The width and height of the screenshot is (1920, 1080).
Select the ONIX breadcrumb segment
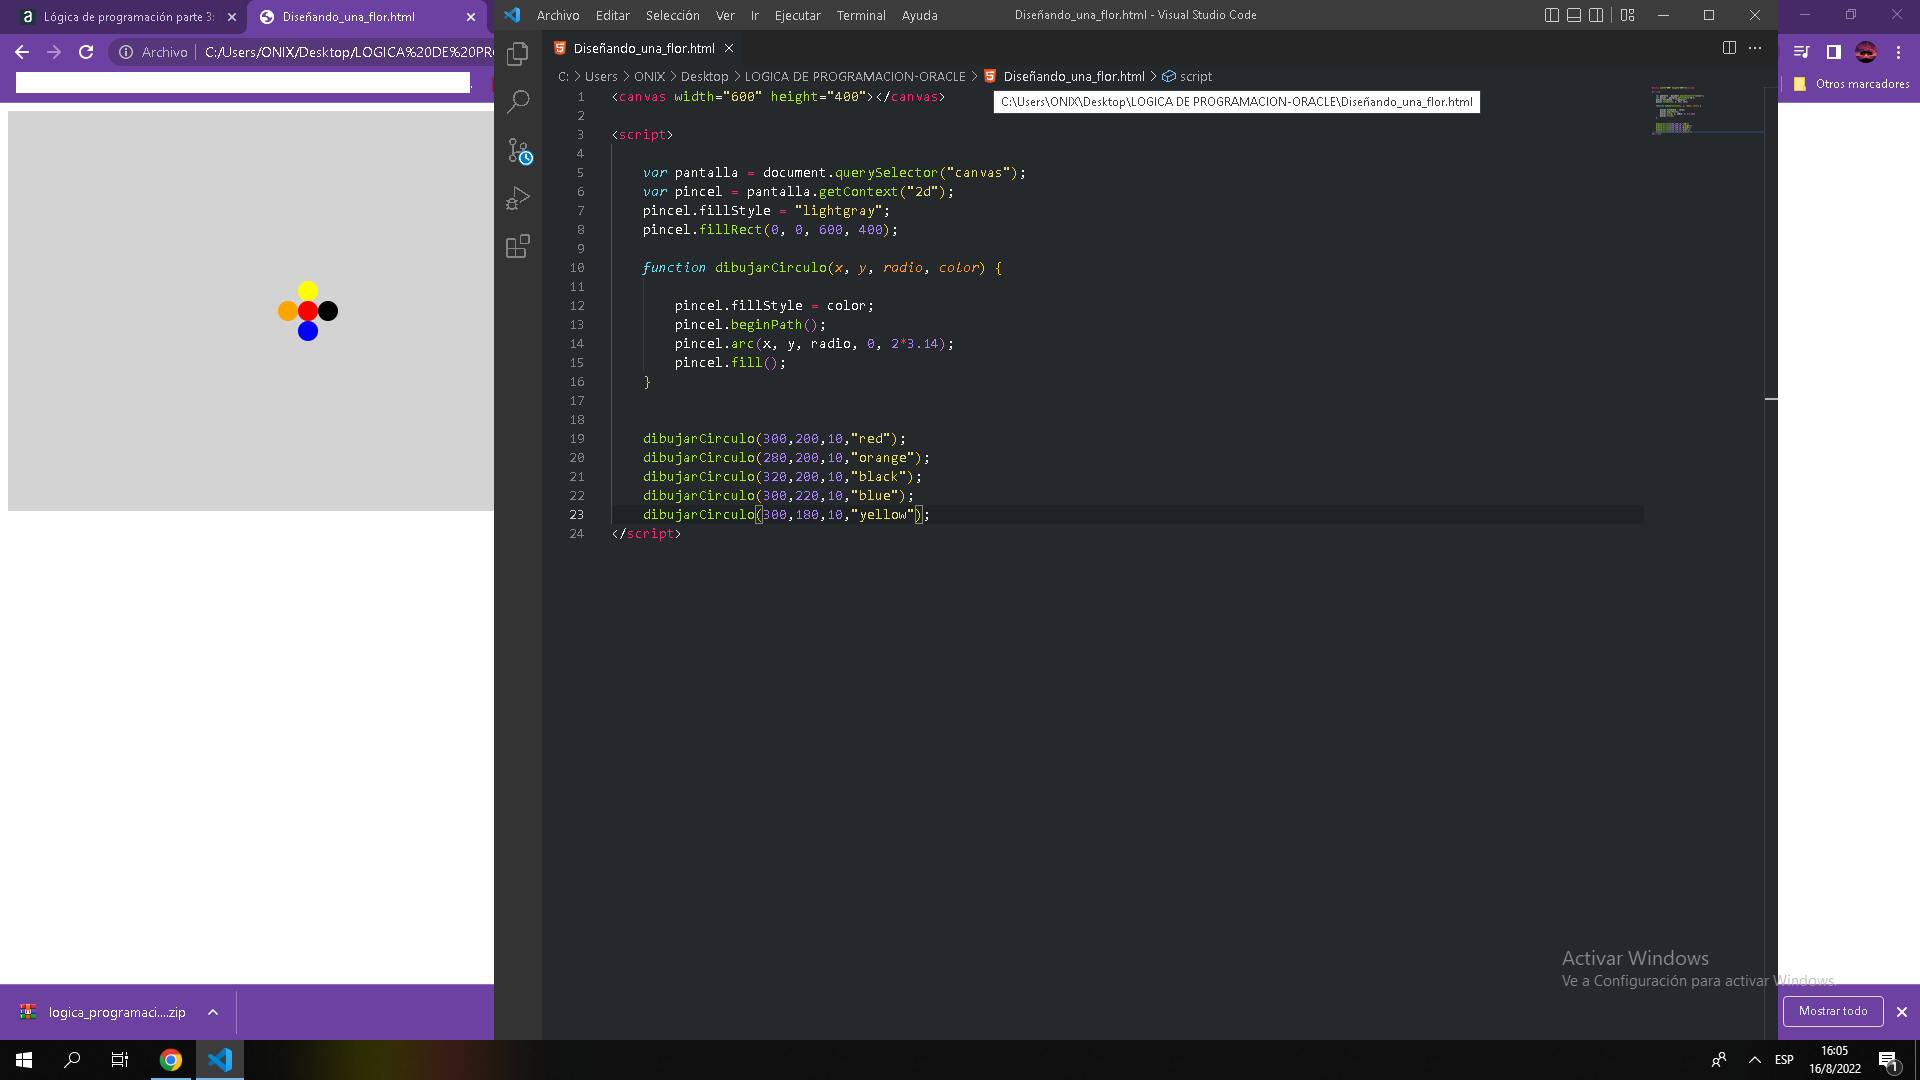pyautogui.click(x=649, y=77)
